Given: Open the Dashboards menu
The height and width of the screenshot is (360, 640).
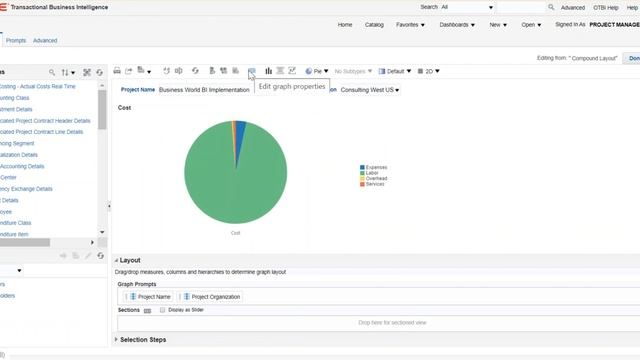Looking at the screenshot, I should (x=457, y=25).
